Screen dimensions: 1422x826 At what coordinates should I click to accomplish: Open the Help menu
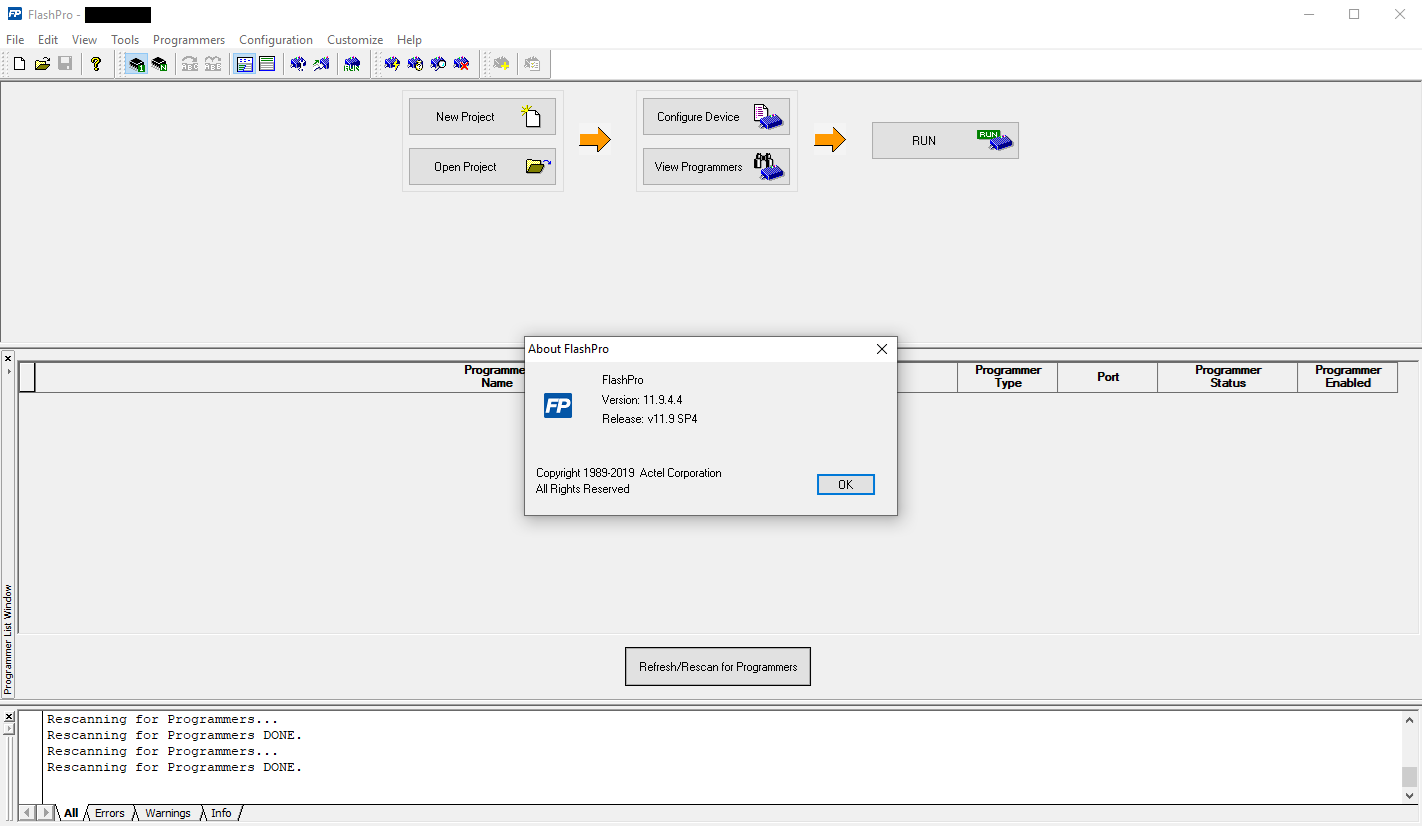click(410, 40)
